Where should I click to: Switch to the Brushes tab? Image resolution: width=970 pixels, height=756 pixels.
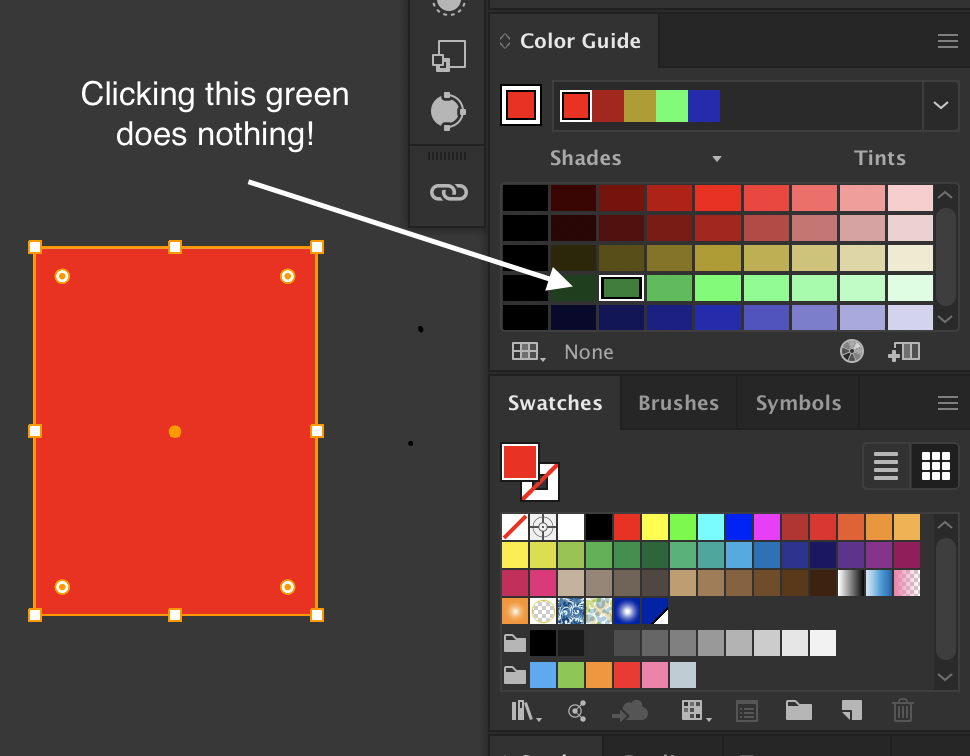click(678, 403)
